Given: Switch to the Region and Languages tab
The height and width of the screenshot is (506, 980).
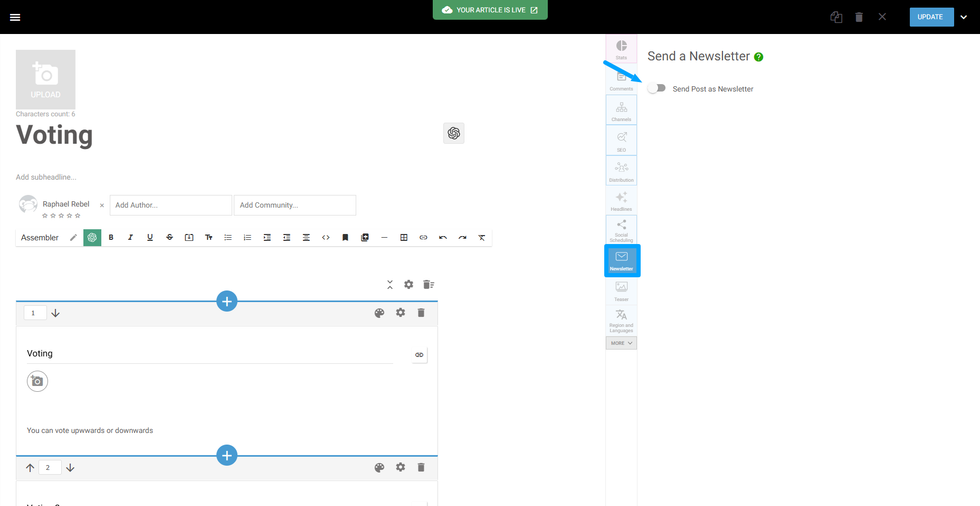Looking at the screenshot, I should [621, 319].
